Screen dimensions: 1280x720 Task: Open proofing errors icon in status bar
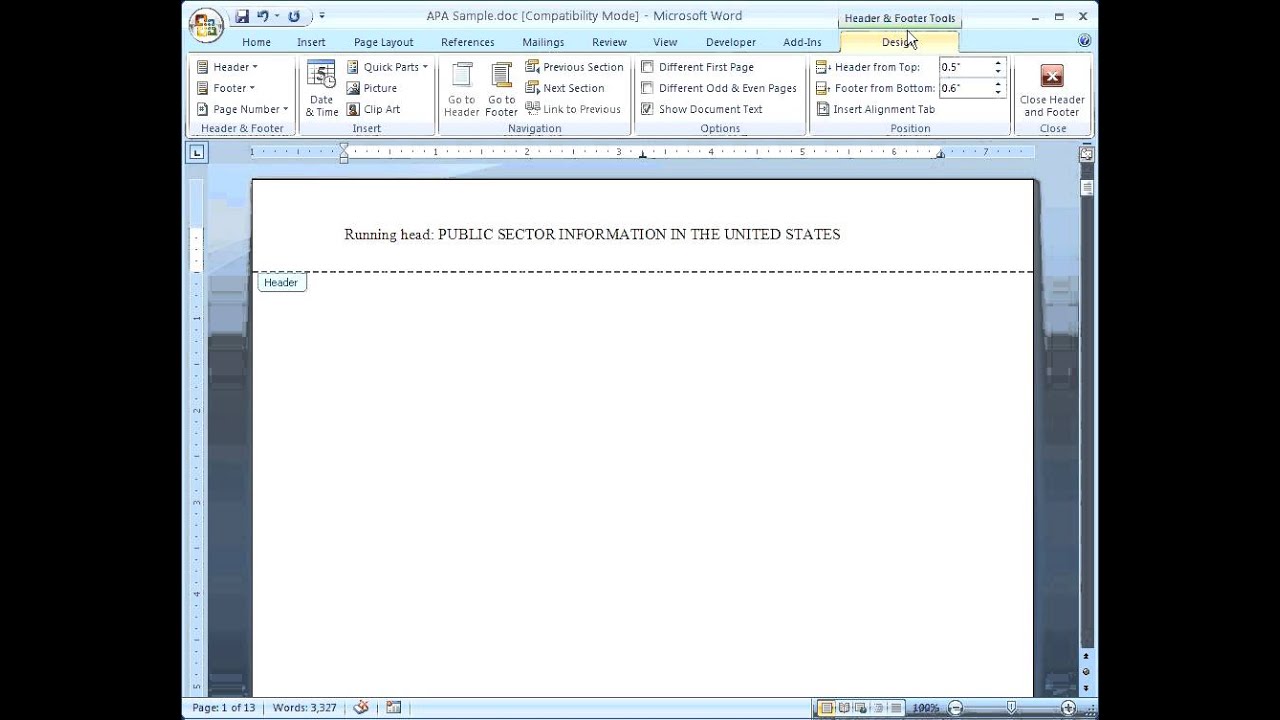coord(361,707)
